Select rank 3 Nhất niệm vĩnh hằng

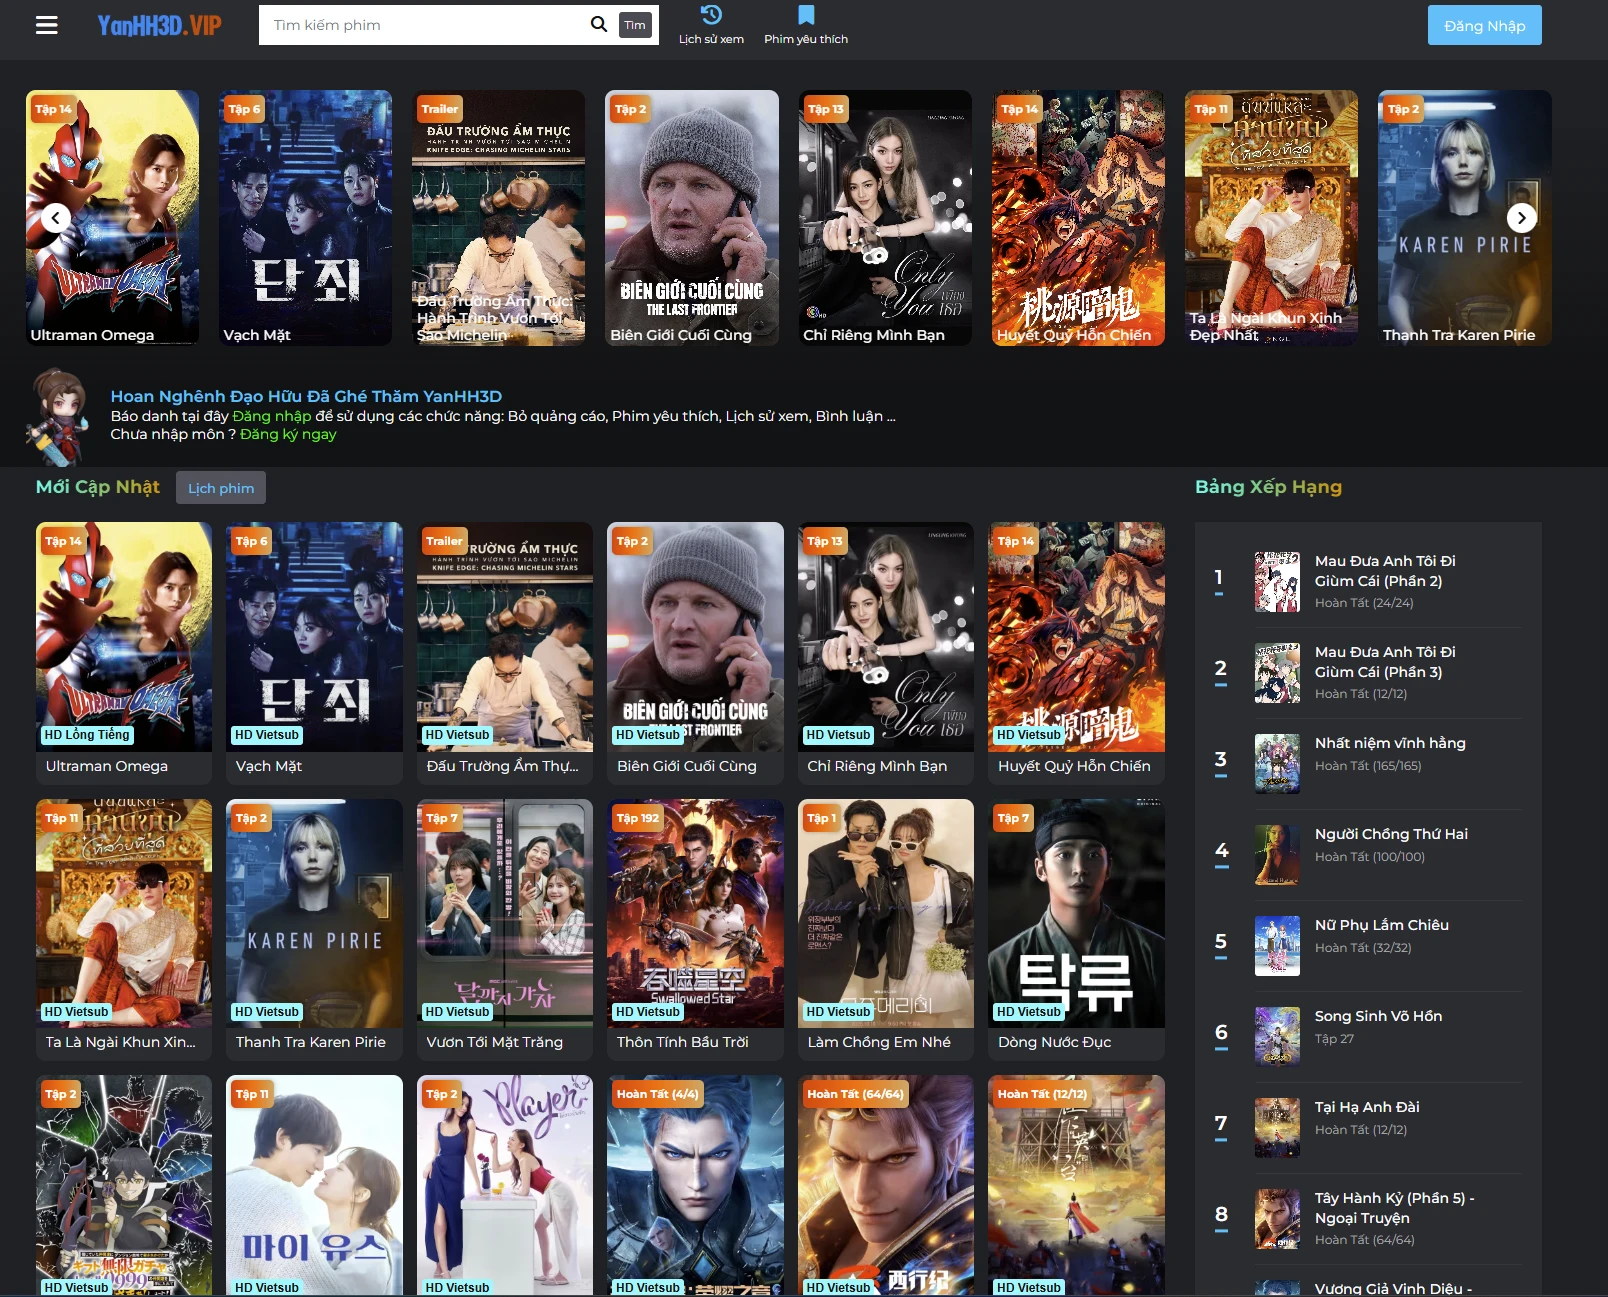point(1389,743)
